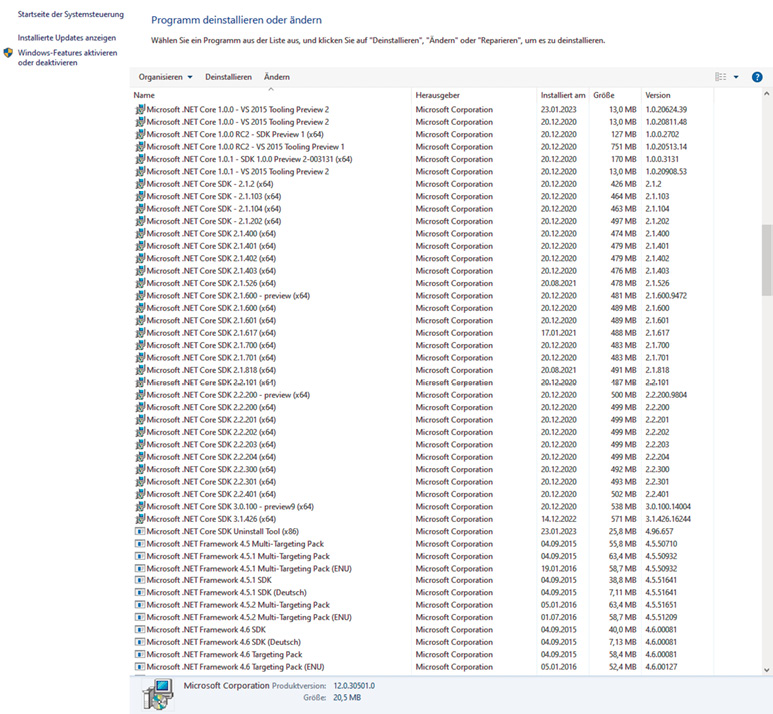Click install date 17.01.2021

click(x=559, y=332)
